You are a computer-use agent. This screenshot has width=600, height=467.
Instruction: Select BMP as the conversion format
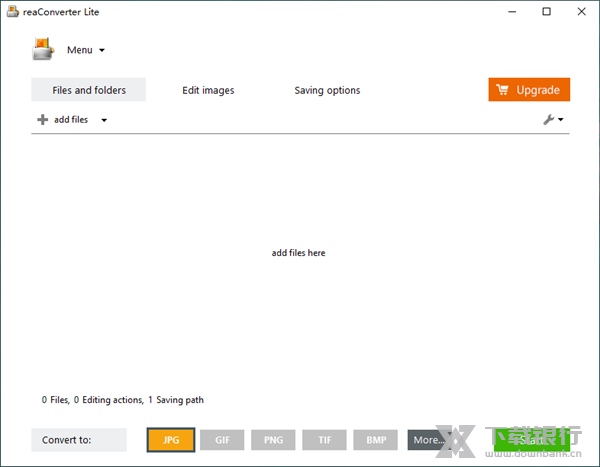[376, 440]
